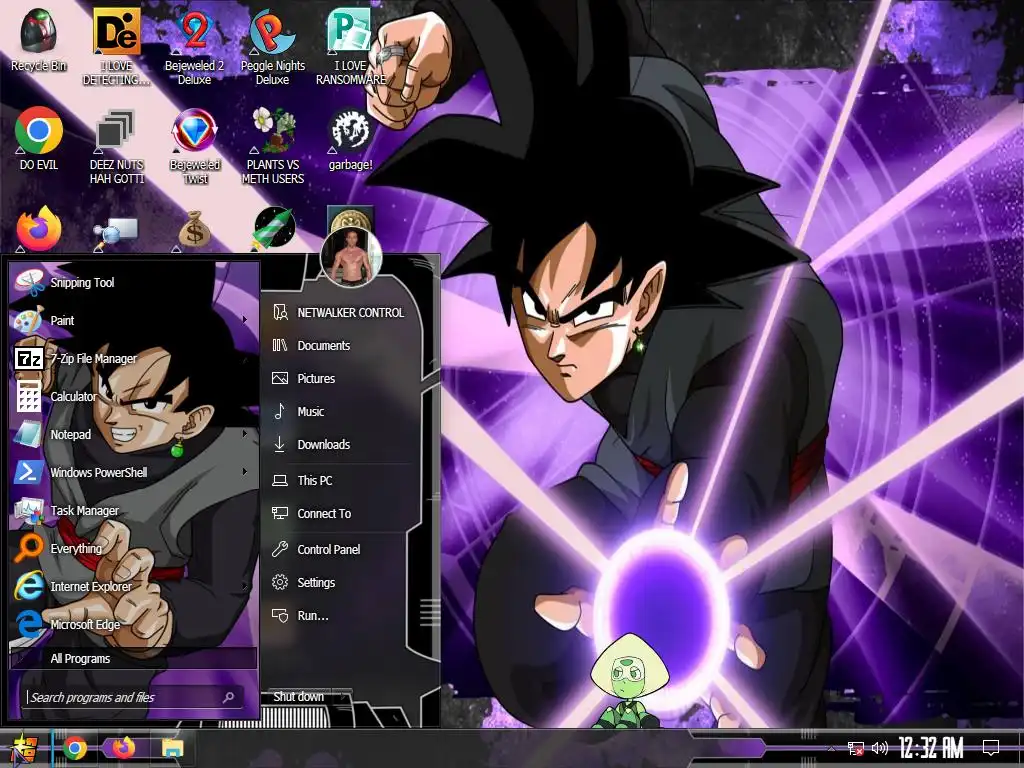Expand the Notepad jump list arrow
This screenshot has width=1024, height=768.
click(245, 434)
